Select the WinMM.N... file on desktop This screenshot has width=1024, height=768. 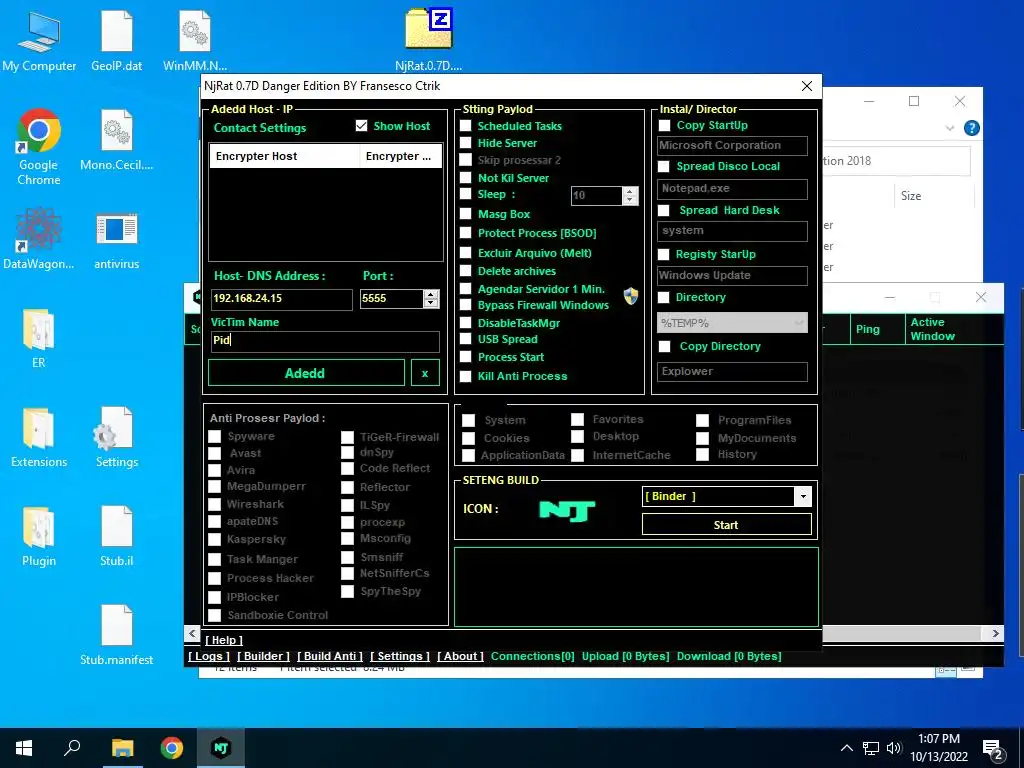pyautogui.click(x=195, y=41)
